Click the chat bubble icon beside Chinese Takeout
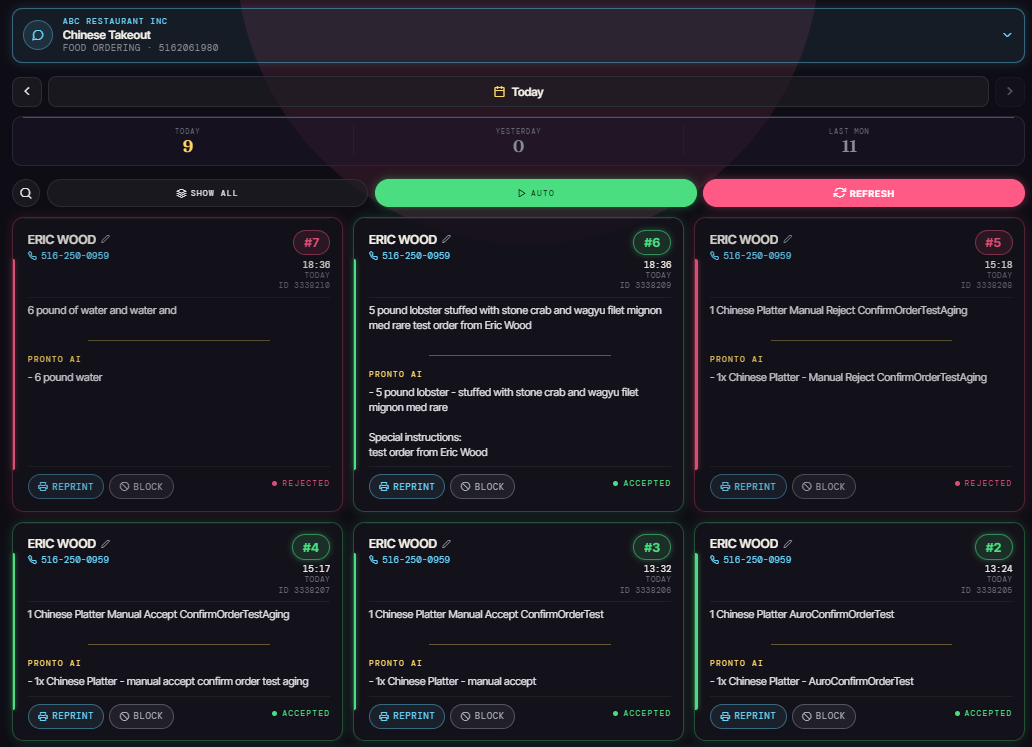The width and height of the screenshot is (1032, 747). (x=38, y=35)
